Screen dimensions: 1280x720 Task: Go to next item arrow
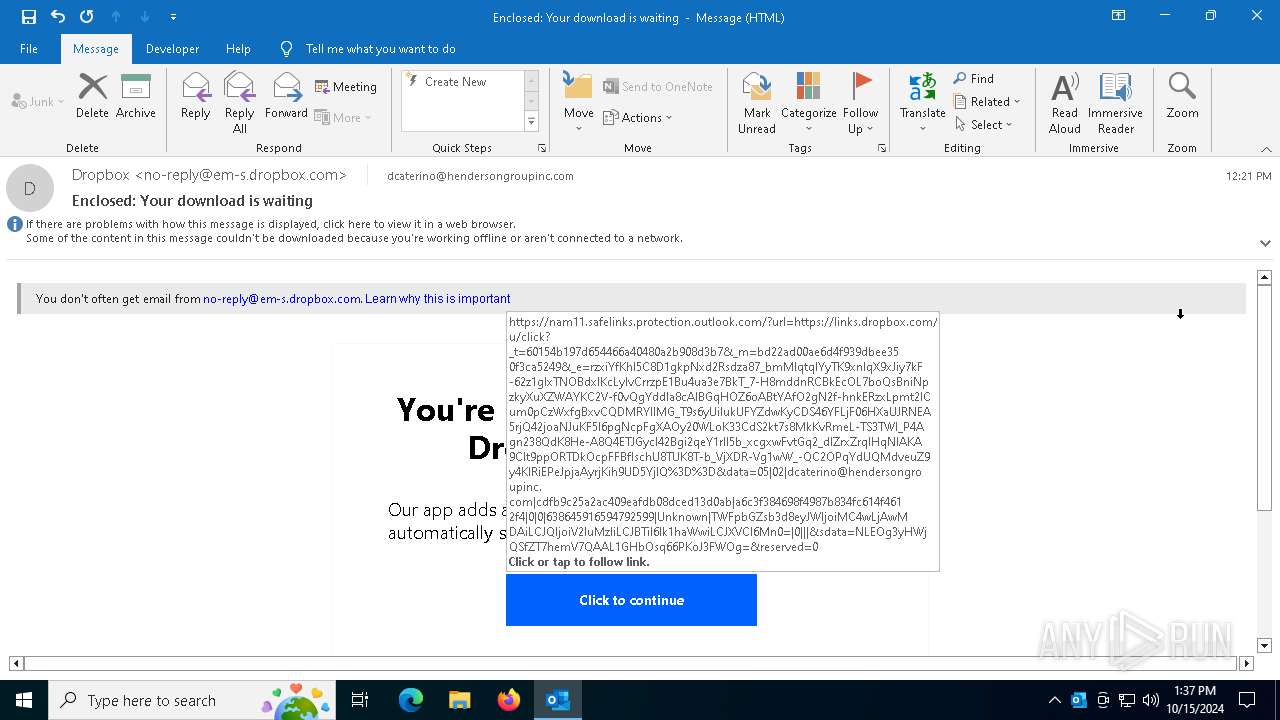[145, 17]
